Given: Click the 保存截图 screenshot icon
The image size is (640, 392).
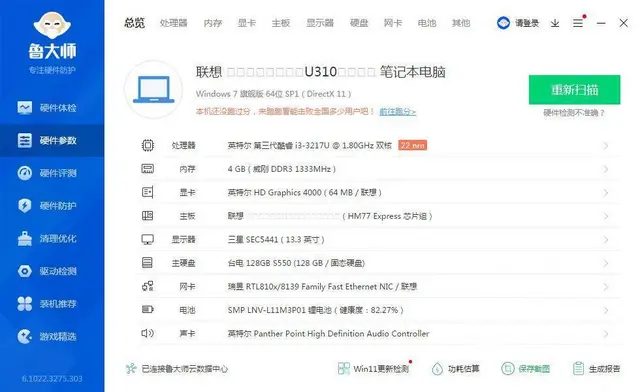Looking at the screenshot, I should 508,369.
